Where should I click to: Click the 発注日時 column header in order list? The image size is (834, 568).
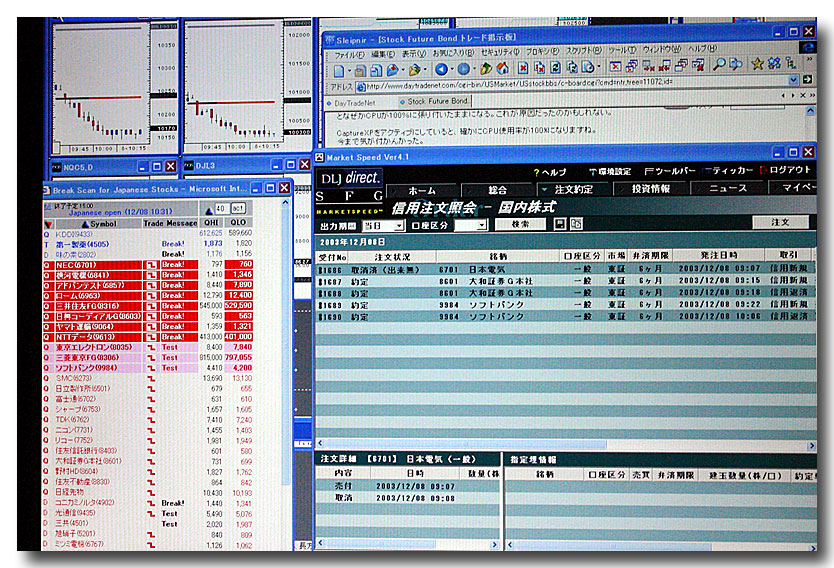pos(719,255)
